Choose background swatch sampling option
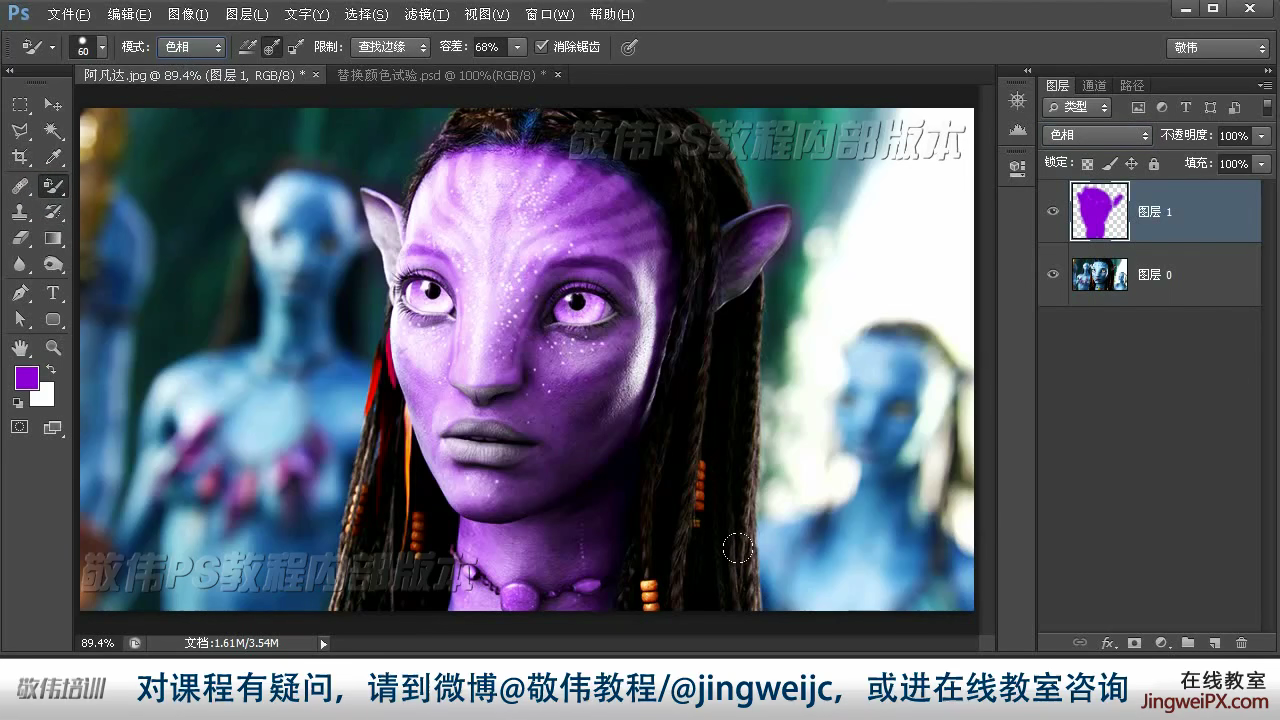Viewport: 1280px width, 720px height. point(295,47)
